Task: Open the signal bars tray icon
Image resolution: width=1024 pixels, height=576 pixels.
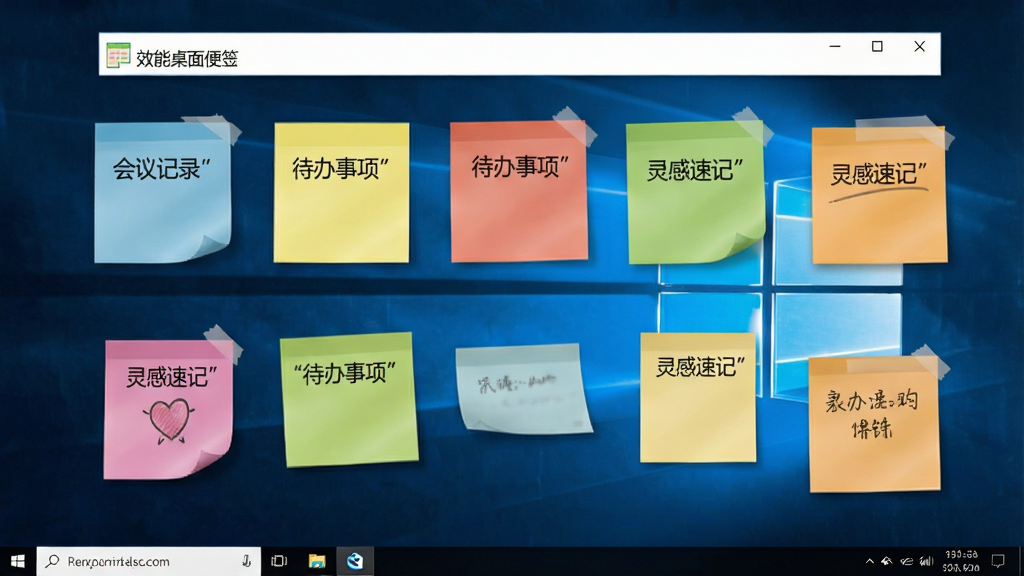Action: pyautogui.click(x=926, y=561)
